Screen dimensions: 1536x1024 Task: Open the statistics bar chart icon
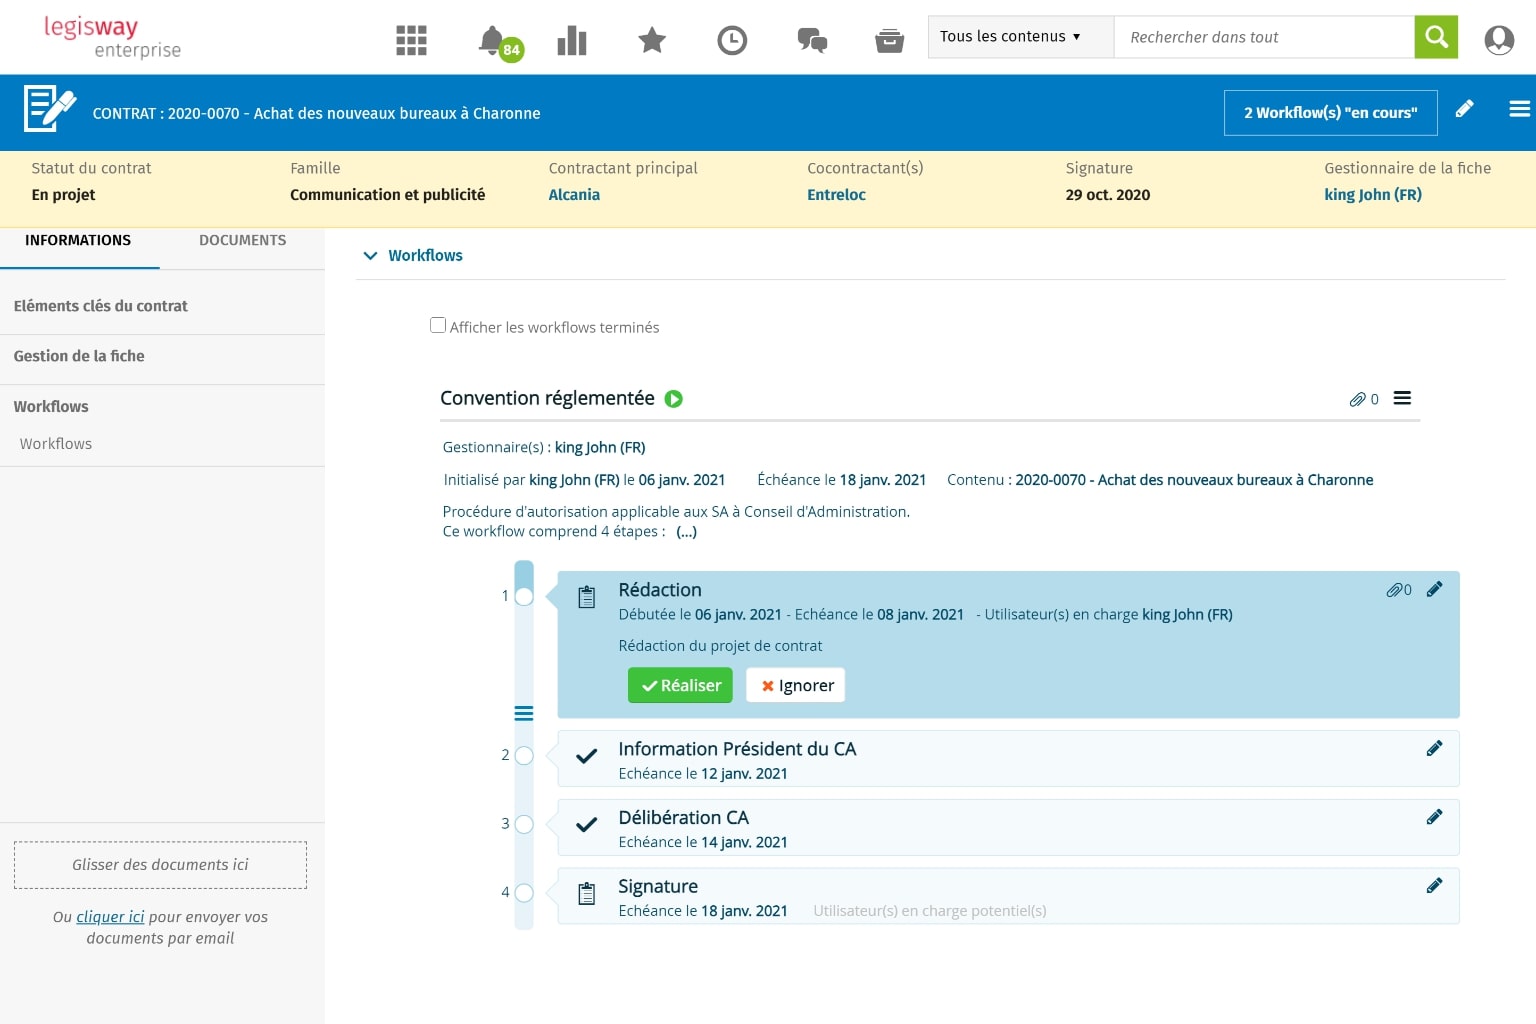coord(572,40)
